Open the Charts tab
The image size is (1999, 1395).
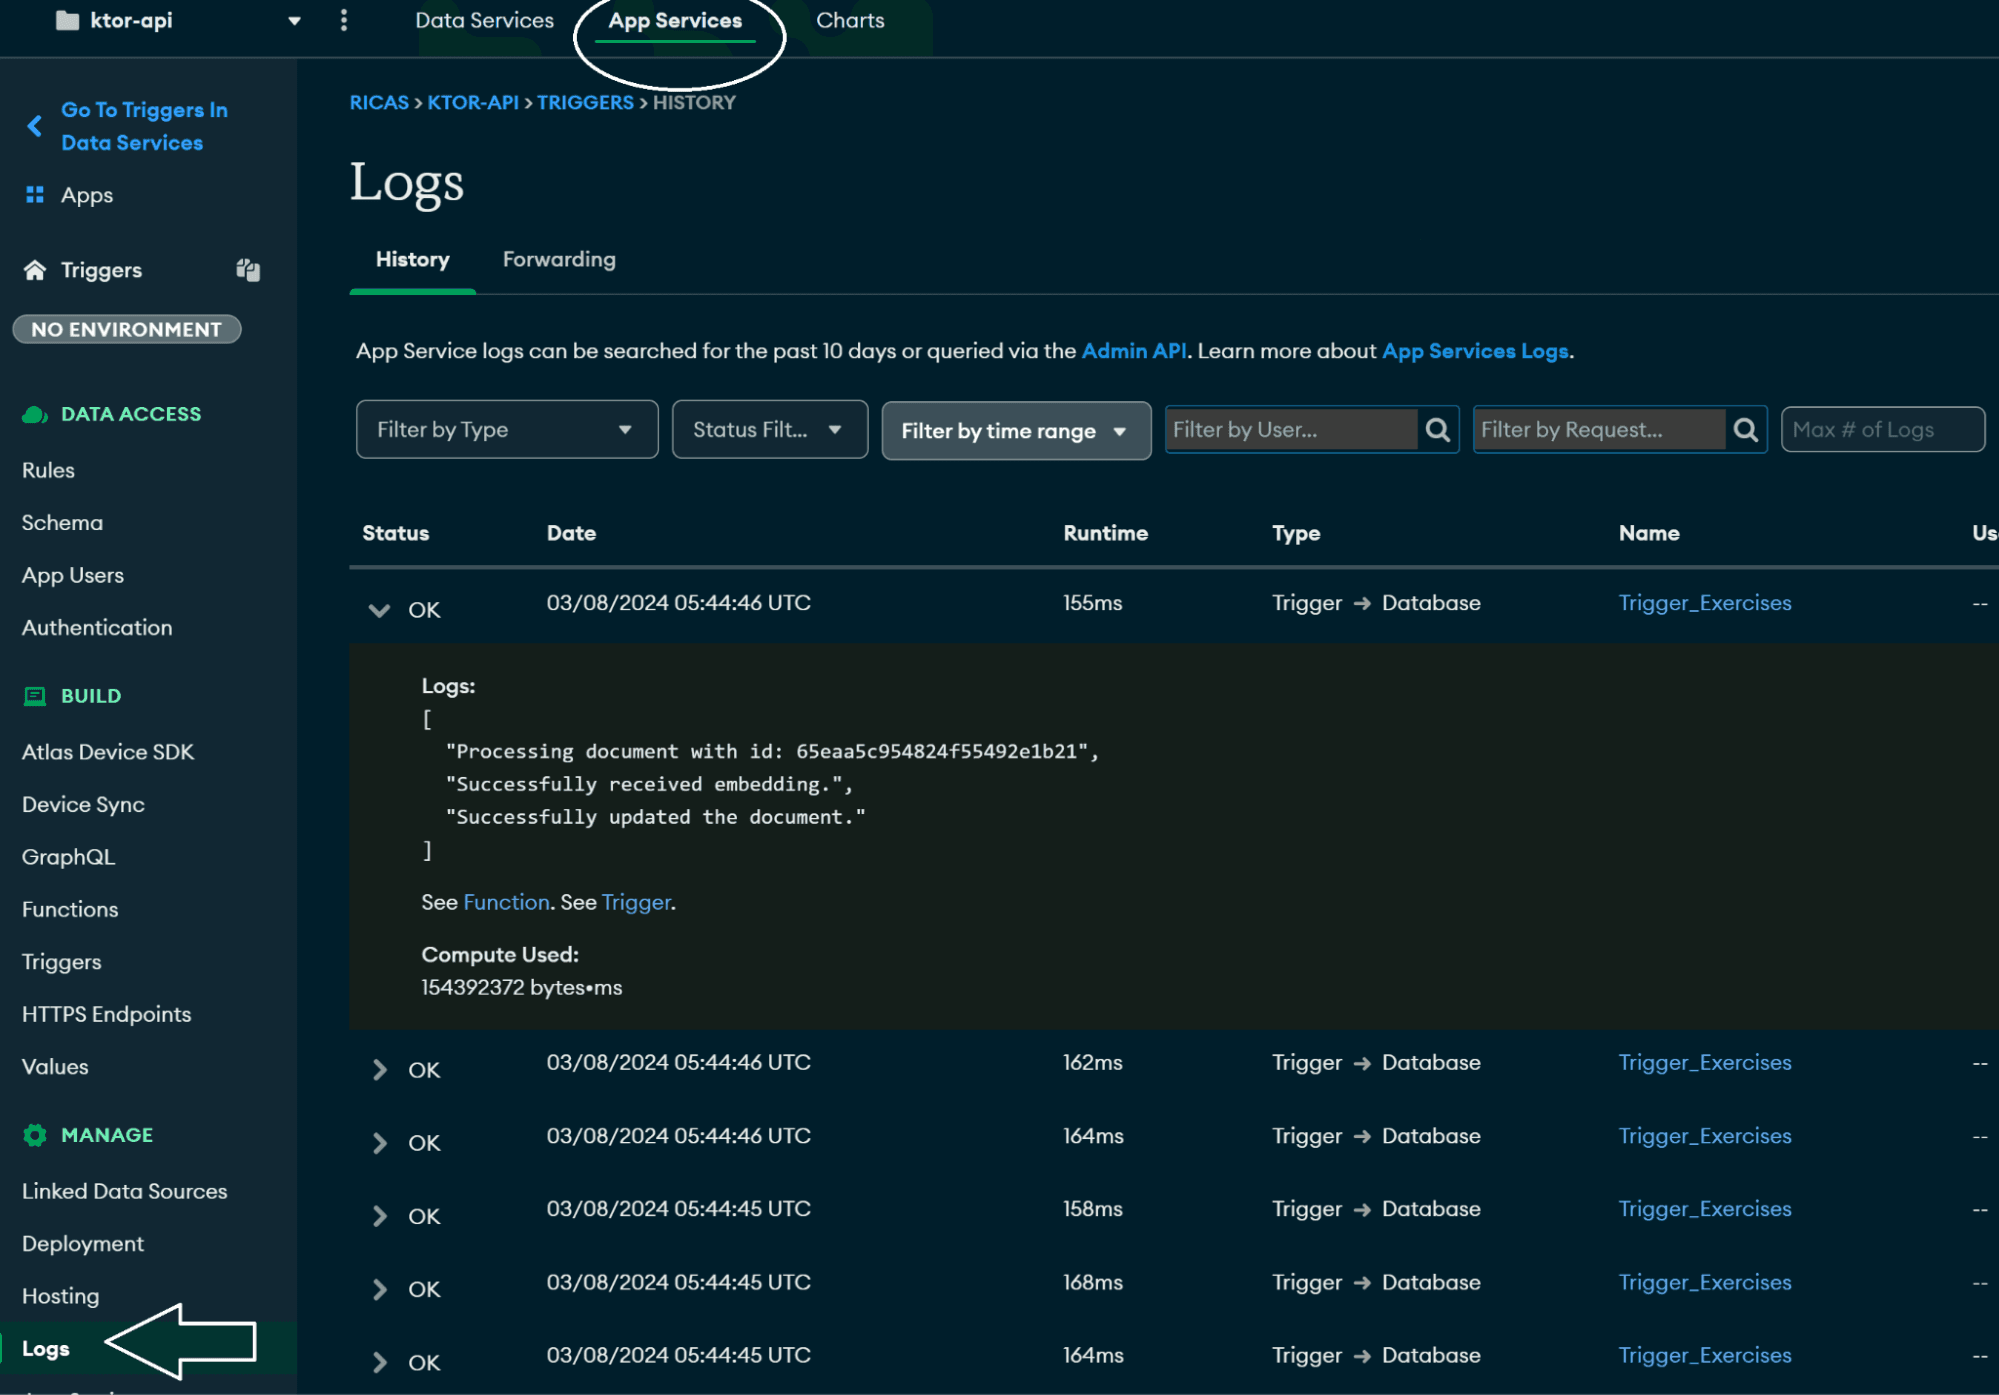pyautogui.click(x=850, y=20)
